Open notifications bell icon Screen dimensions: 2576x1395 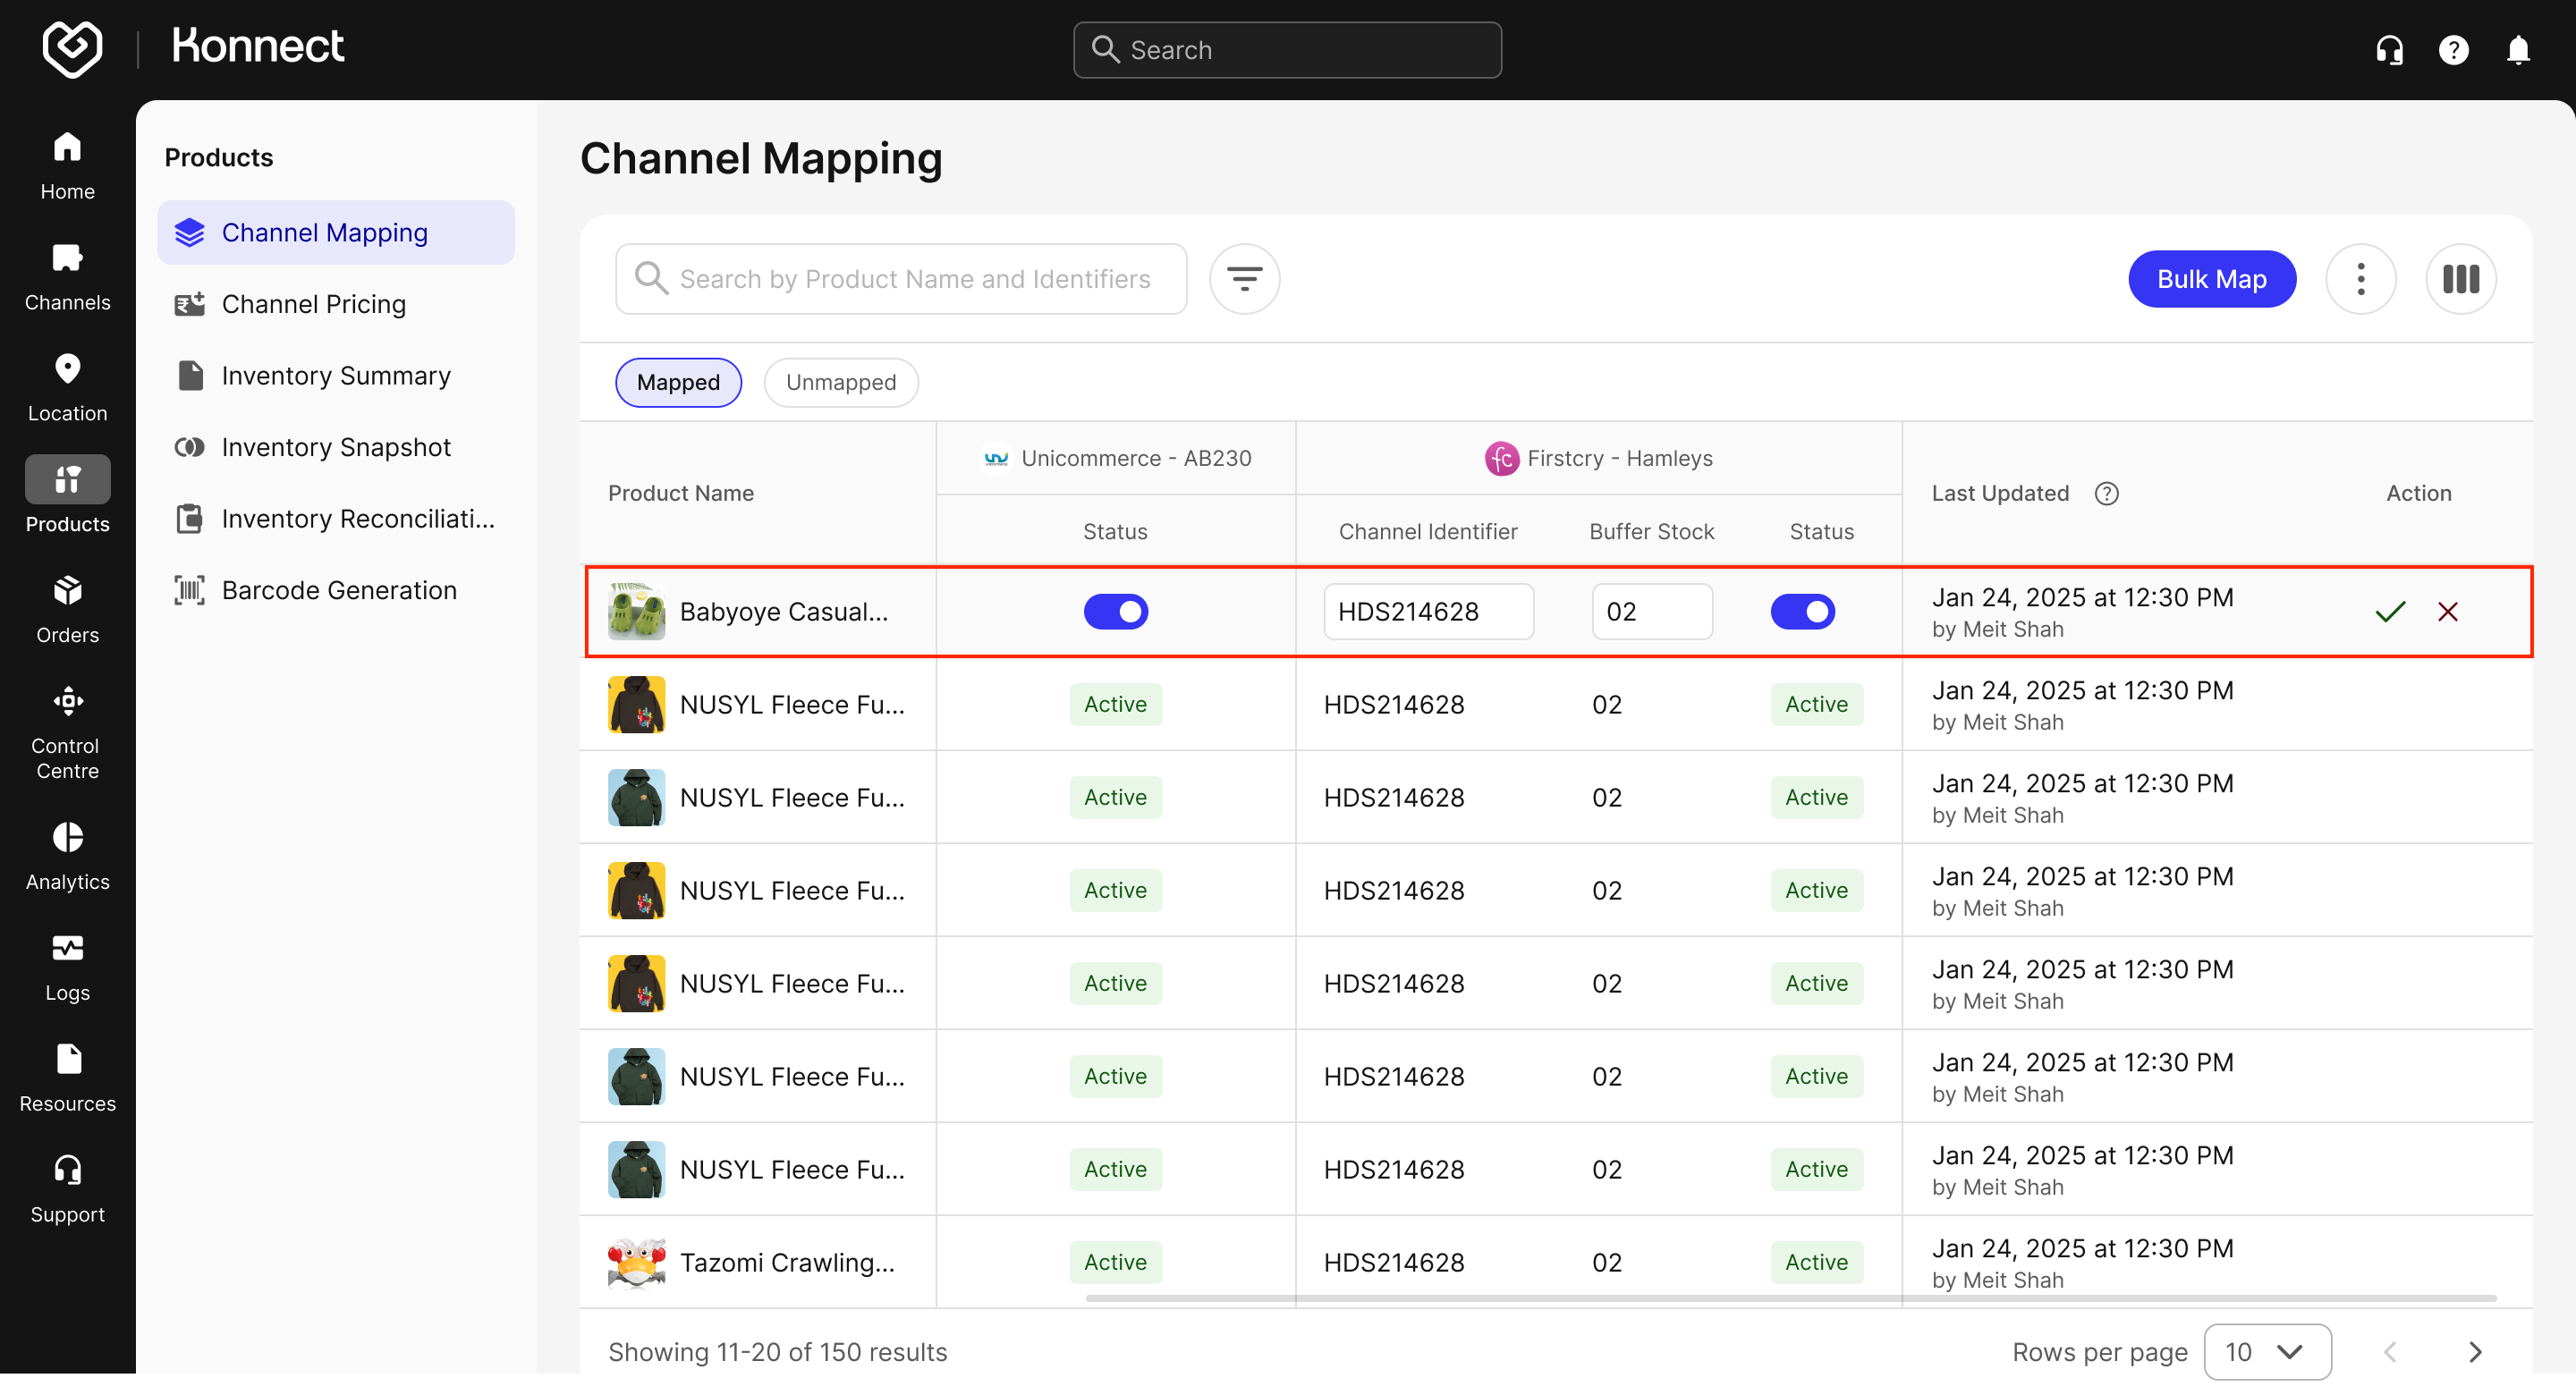[x=2517, y=50]
